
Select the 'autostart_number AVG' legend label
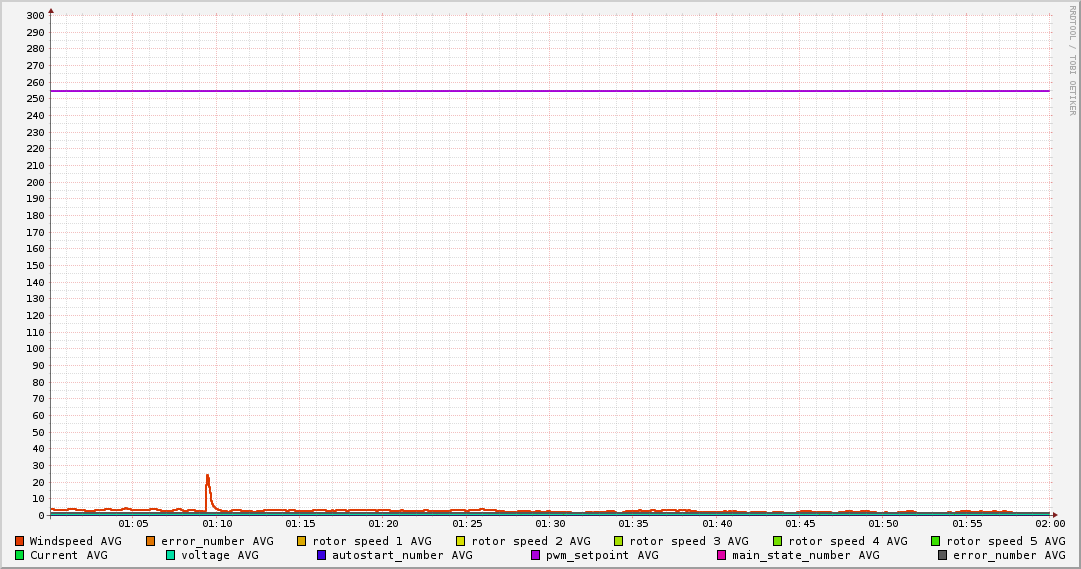[403, 555]
